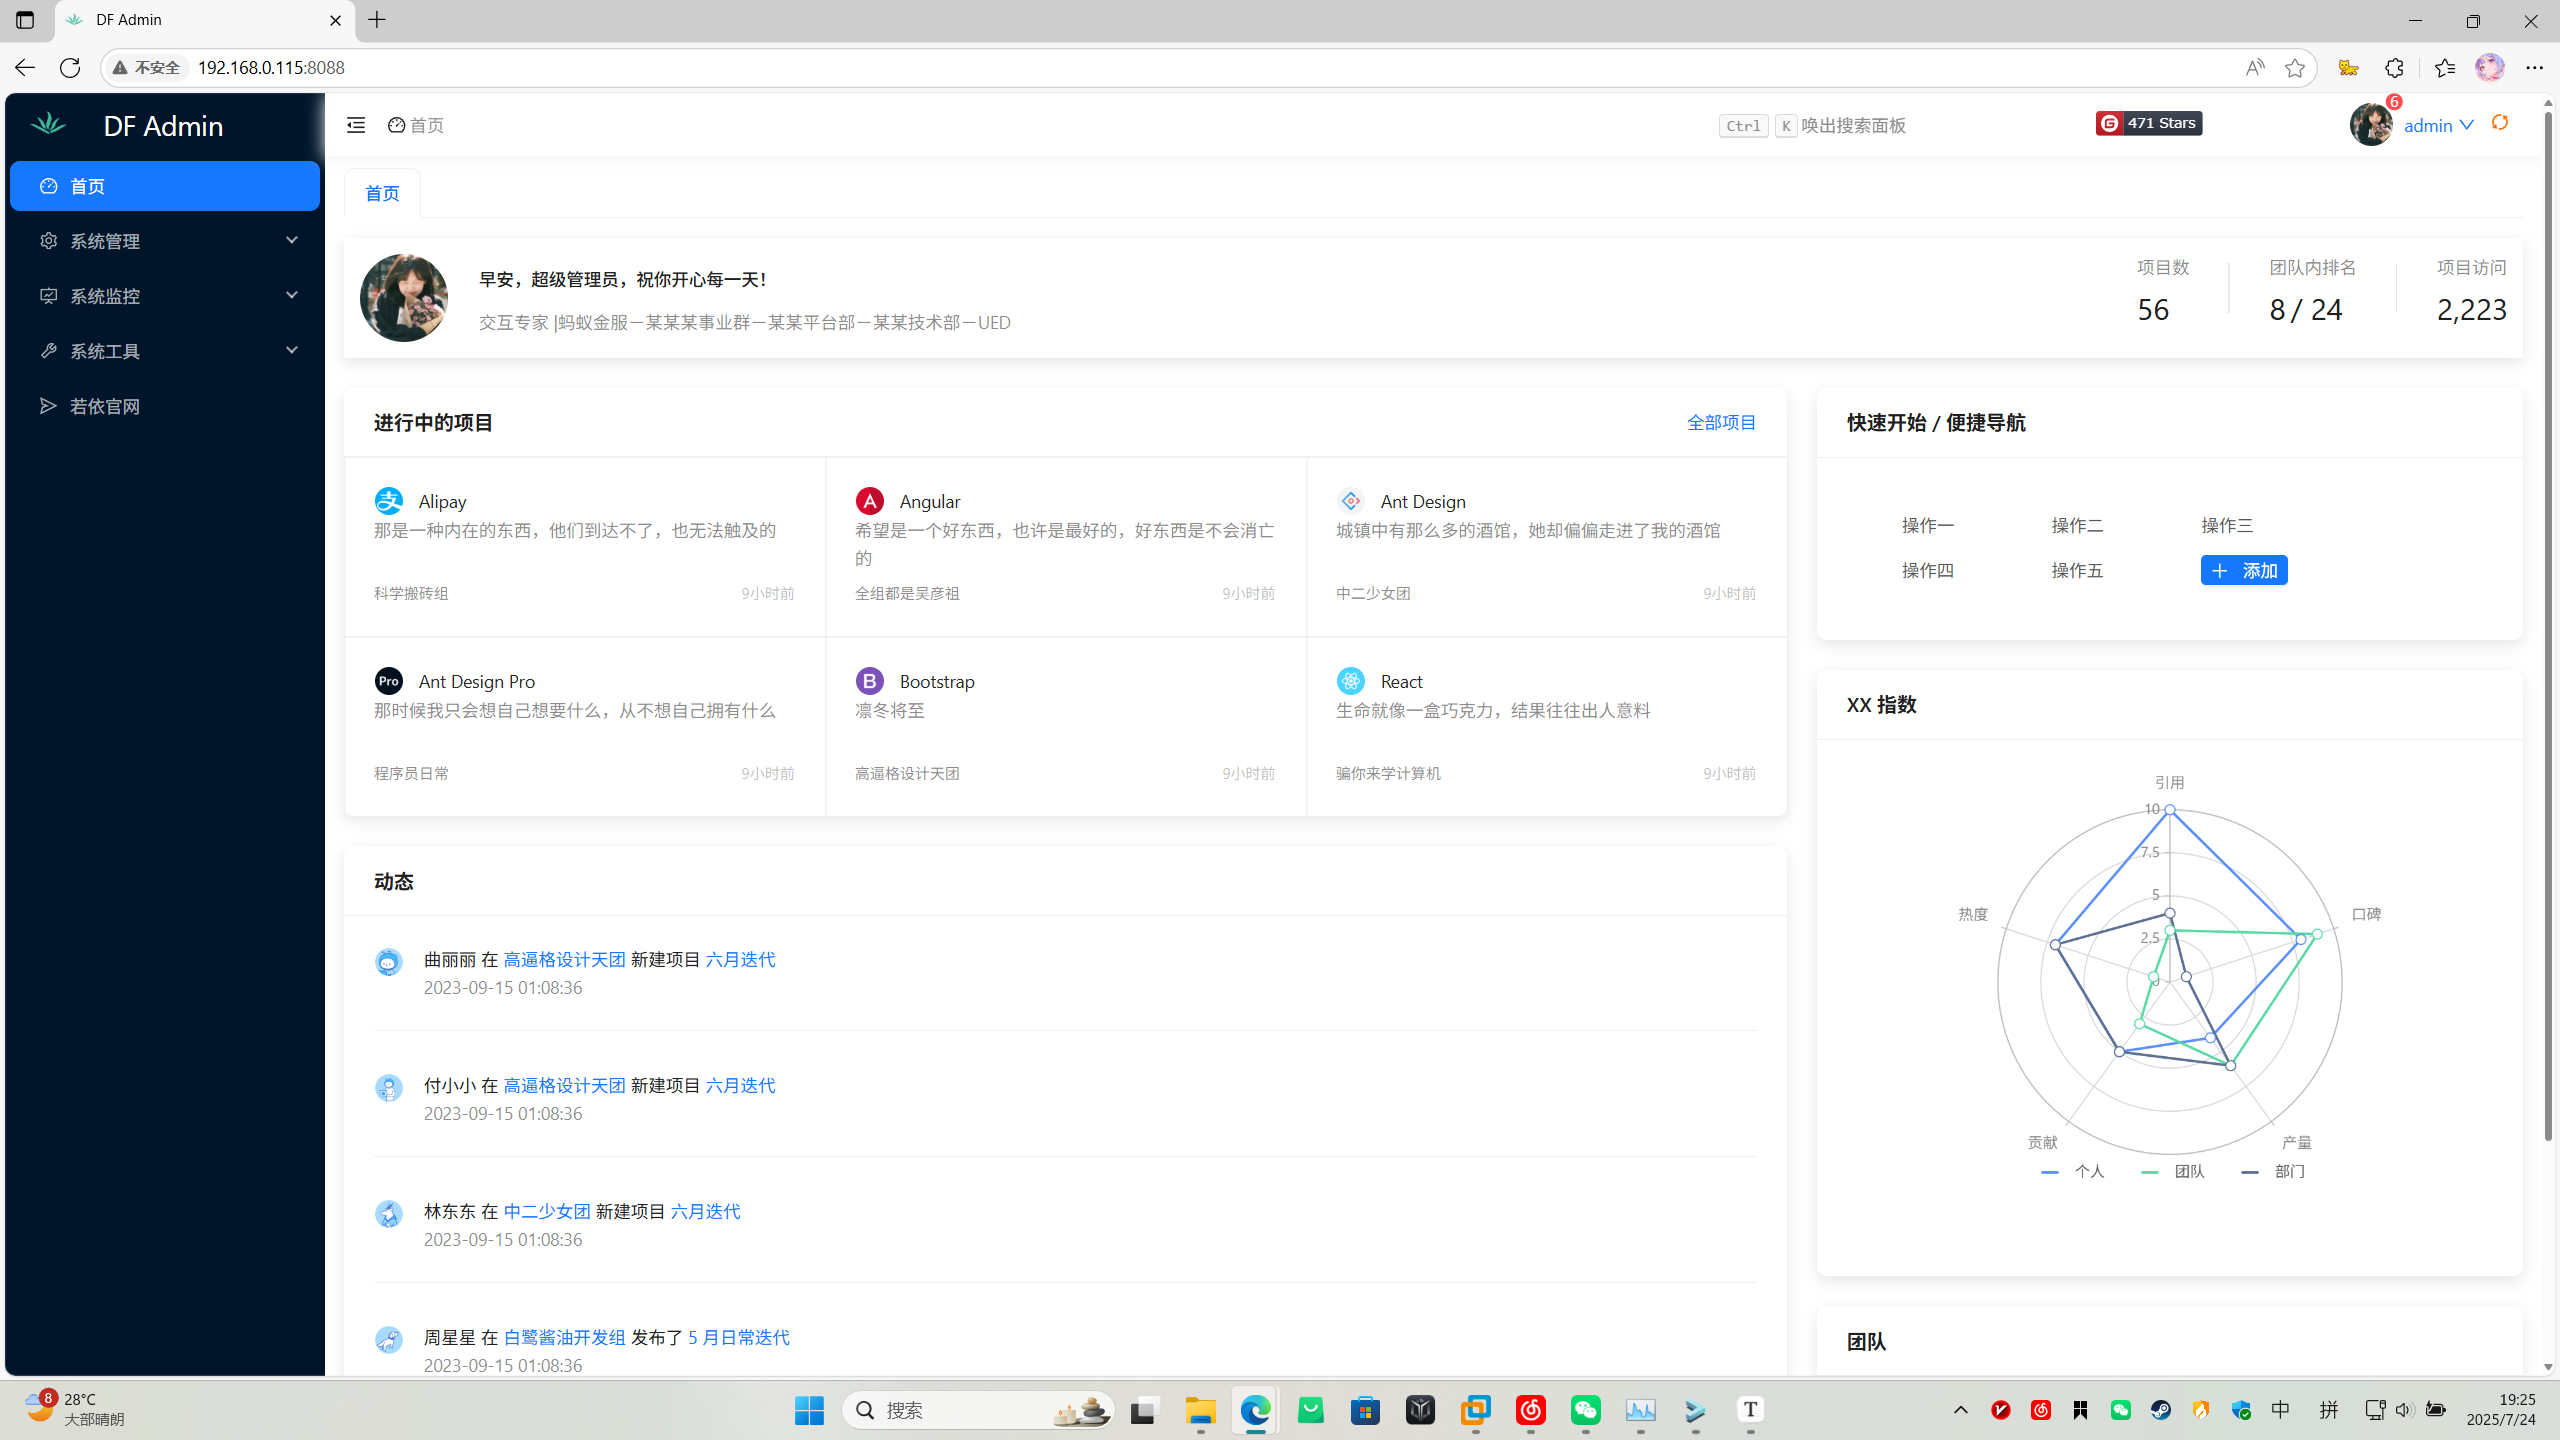Open quick link 操作四
The width and height of the screenshot is (2560, 1440).
tap(1928, 570)
